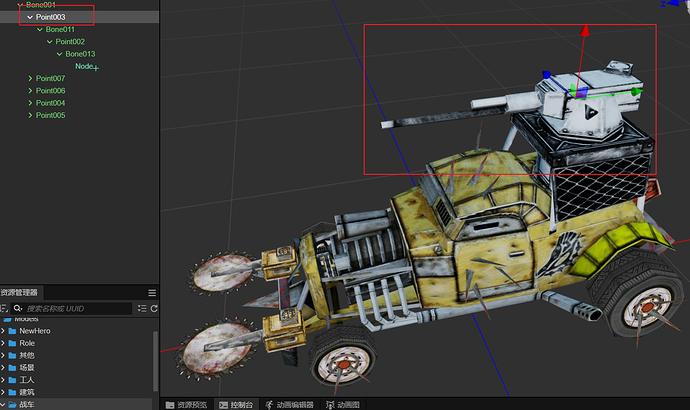Select the Bone013 node
The image size is (690, 410).
pyautogui.click(x=80, y=54)
